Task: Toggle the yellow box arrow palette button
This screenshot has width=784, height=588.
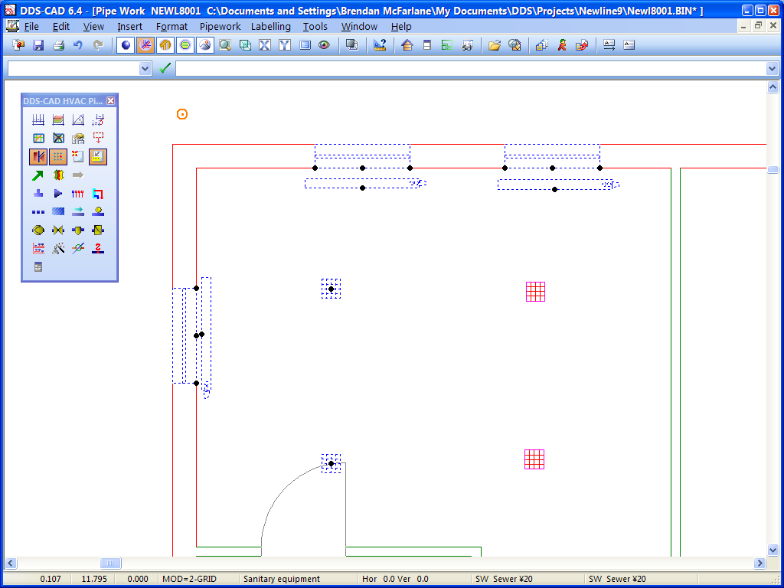Action: [98, 157]
